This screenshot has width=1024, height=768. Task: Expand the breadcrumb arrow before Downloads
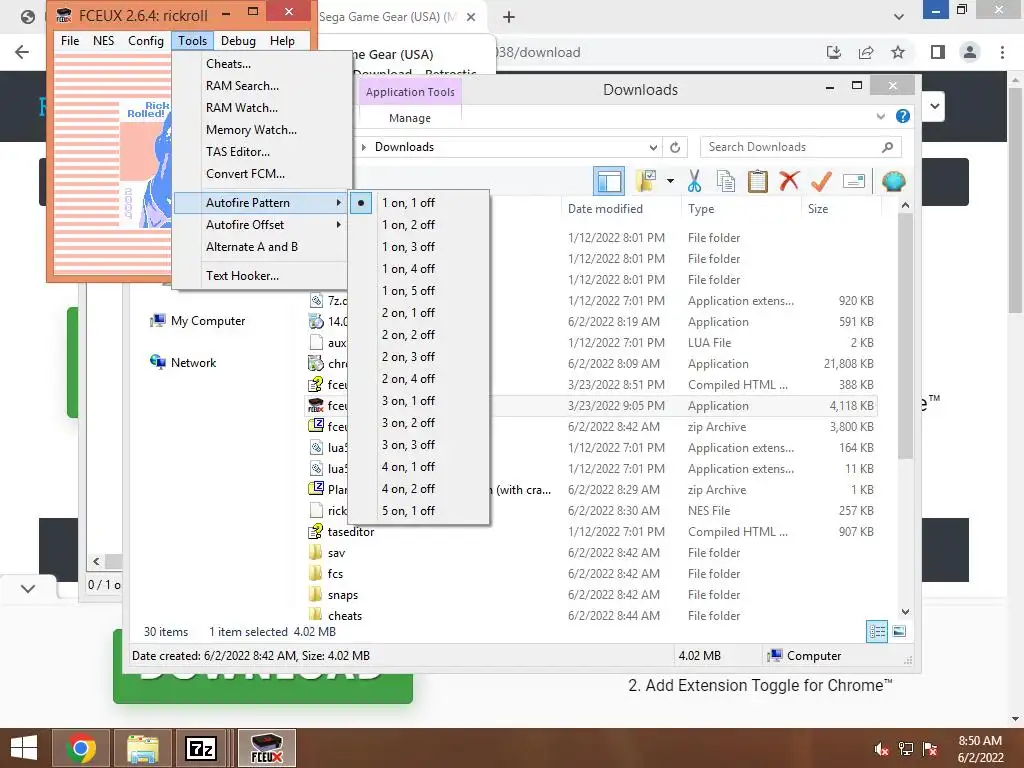pyautogui.click(x=364, y=147)
